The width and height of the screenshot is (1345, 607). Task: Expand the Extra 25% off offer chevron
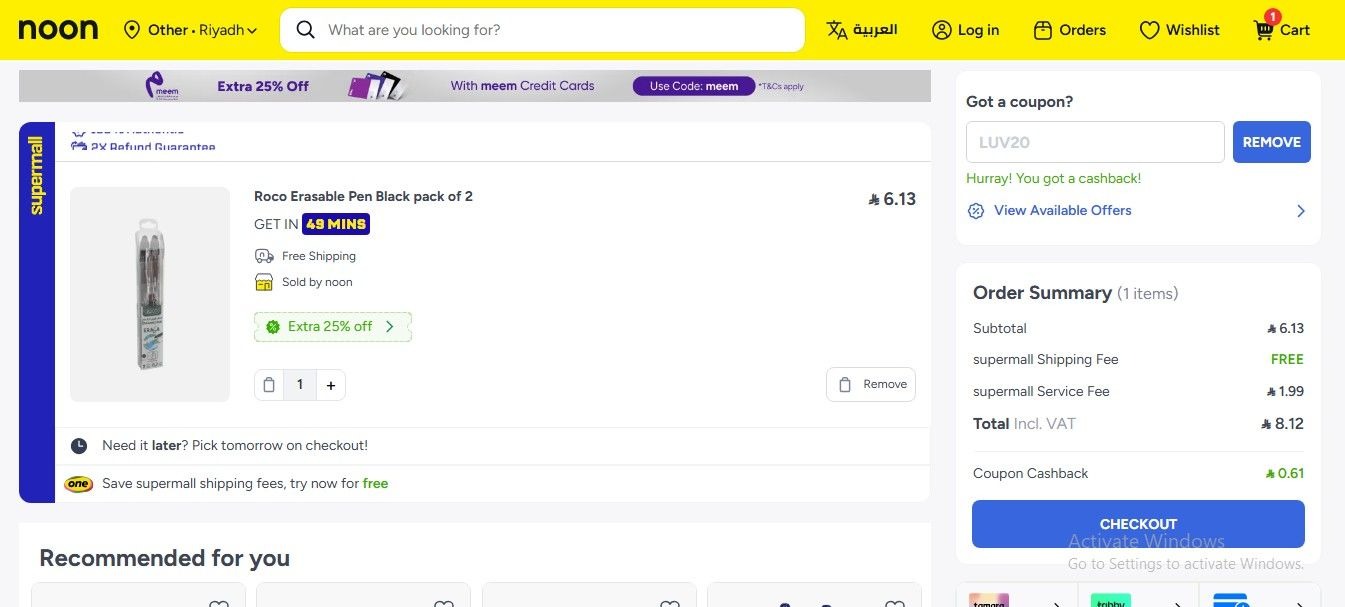pyautogui.click(x=390, y=327)
